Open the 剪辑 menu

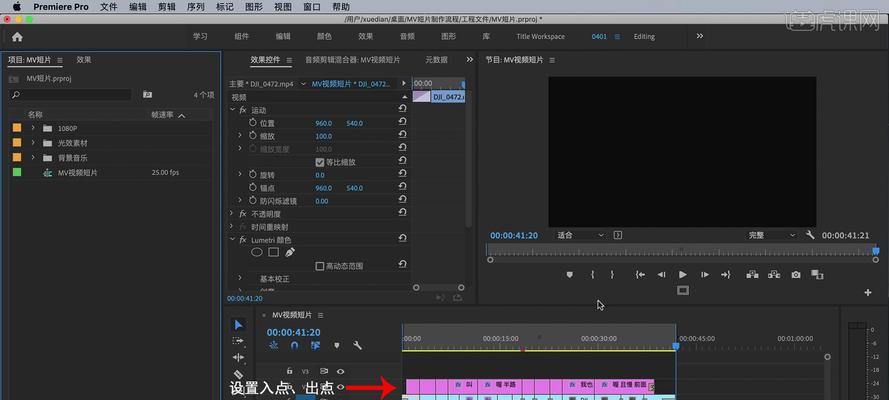[167, 7]
